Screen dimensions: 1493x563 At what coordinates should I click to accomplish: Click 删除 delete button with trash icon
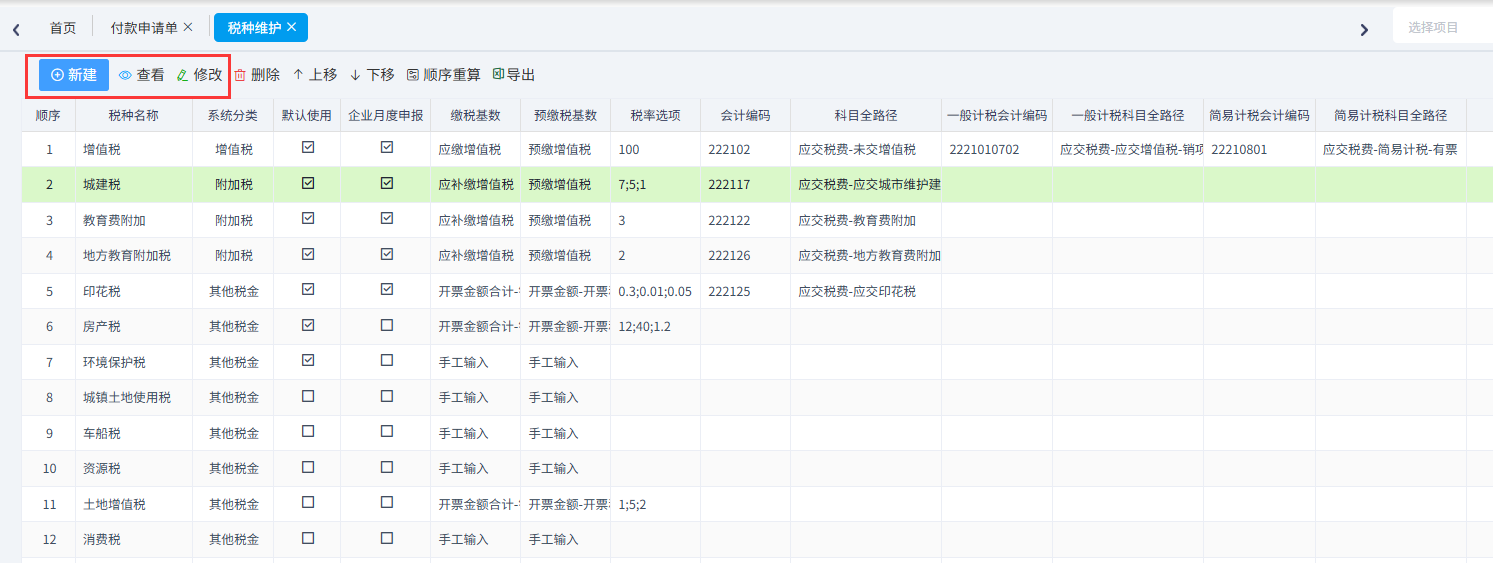(257, 75)
